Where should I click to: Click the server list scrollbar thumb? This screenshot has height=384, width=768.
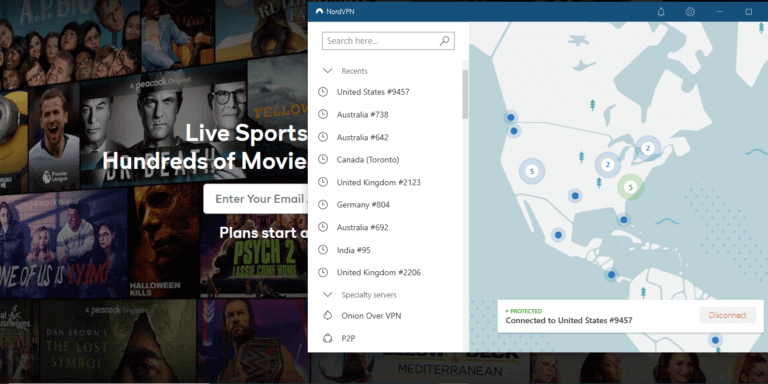[x=465, y=94]
